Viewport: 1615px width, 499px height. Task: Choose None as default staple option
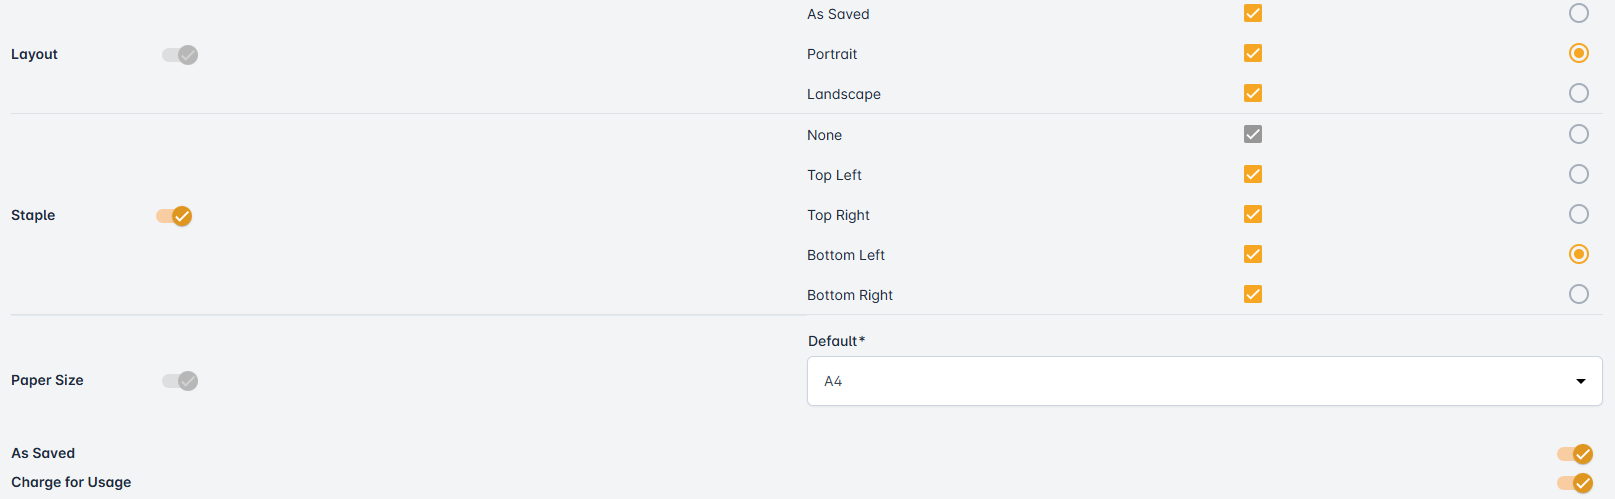click(1579, 134)
